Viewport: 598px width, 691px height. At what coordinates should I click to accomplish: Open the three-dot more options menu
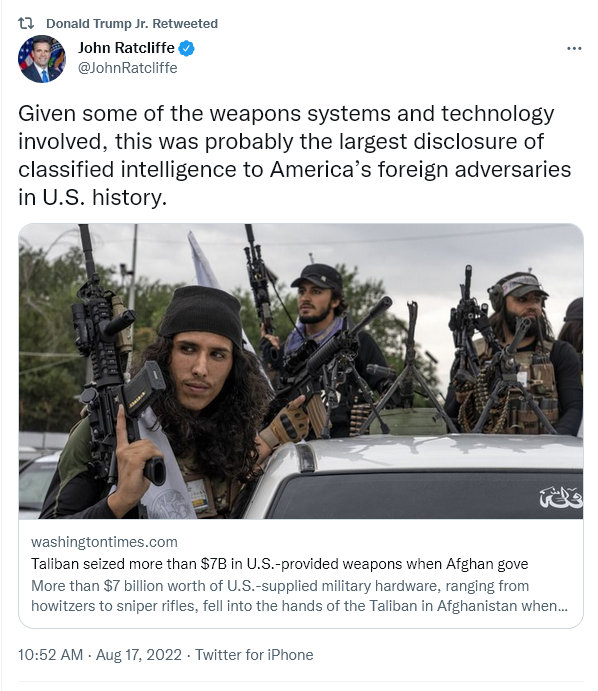coord(574,48)
